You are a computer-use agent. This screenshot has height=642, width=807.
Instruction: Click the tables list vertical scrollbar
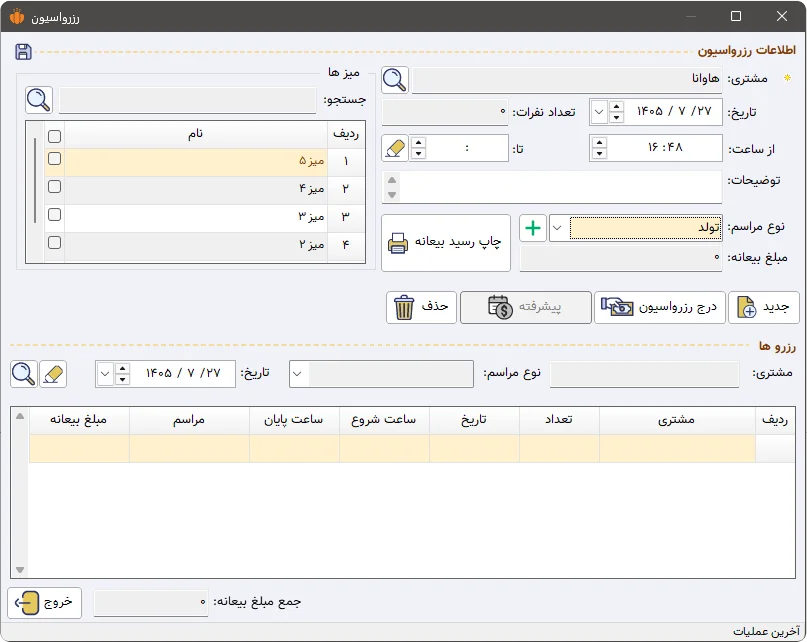coord(35,180)
